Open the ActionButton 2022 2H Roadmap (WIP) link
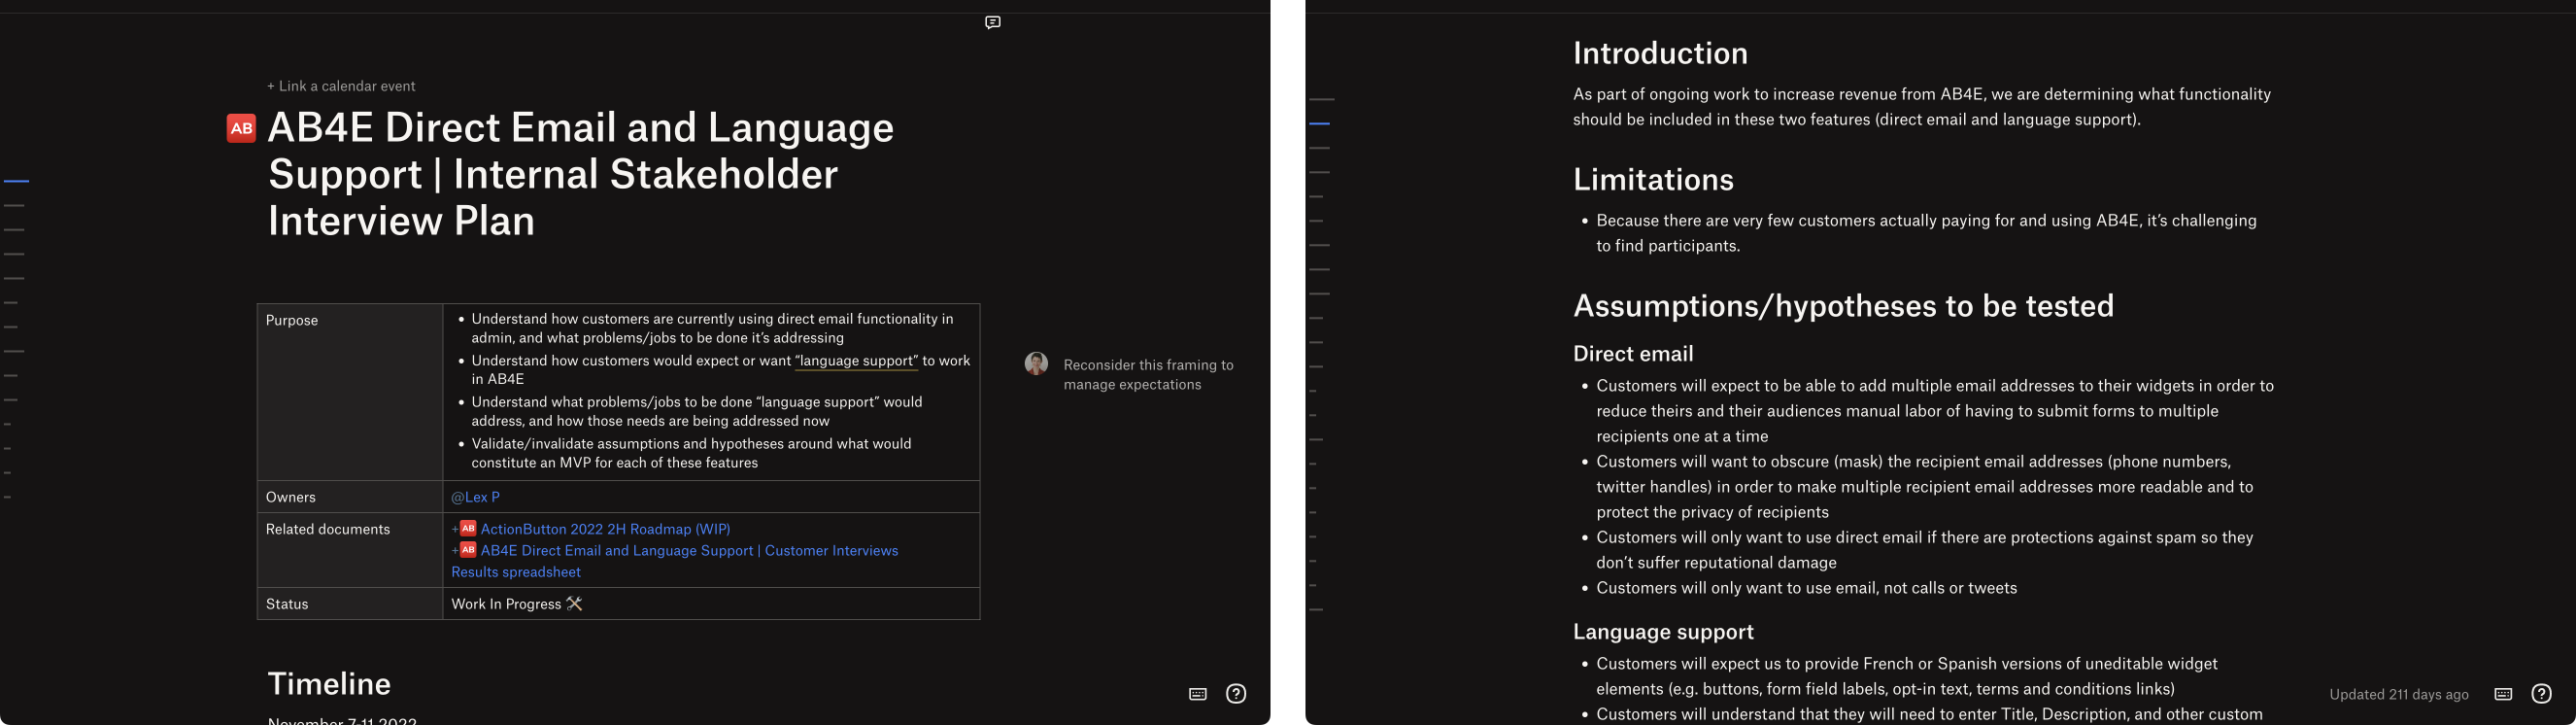Image resolution: width=2576 pixels, height=725 pixels. pos(605,529)
